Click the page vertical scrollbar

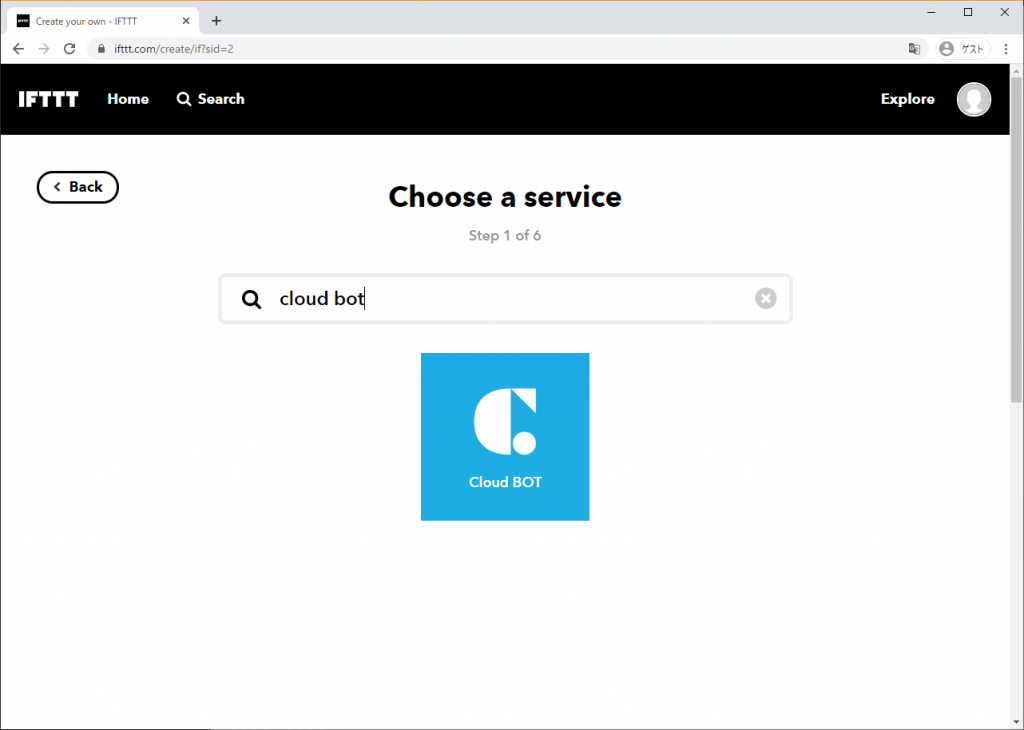click(x=1016, y=239)
